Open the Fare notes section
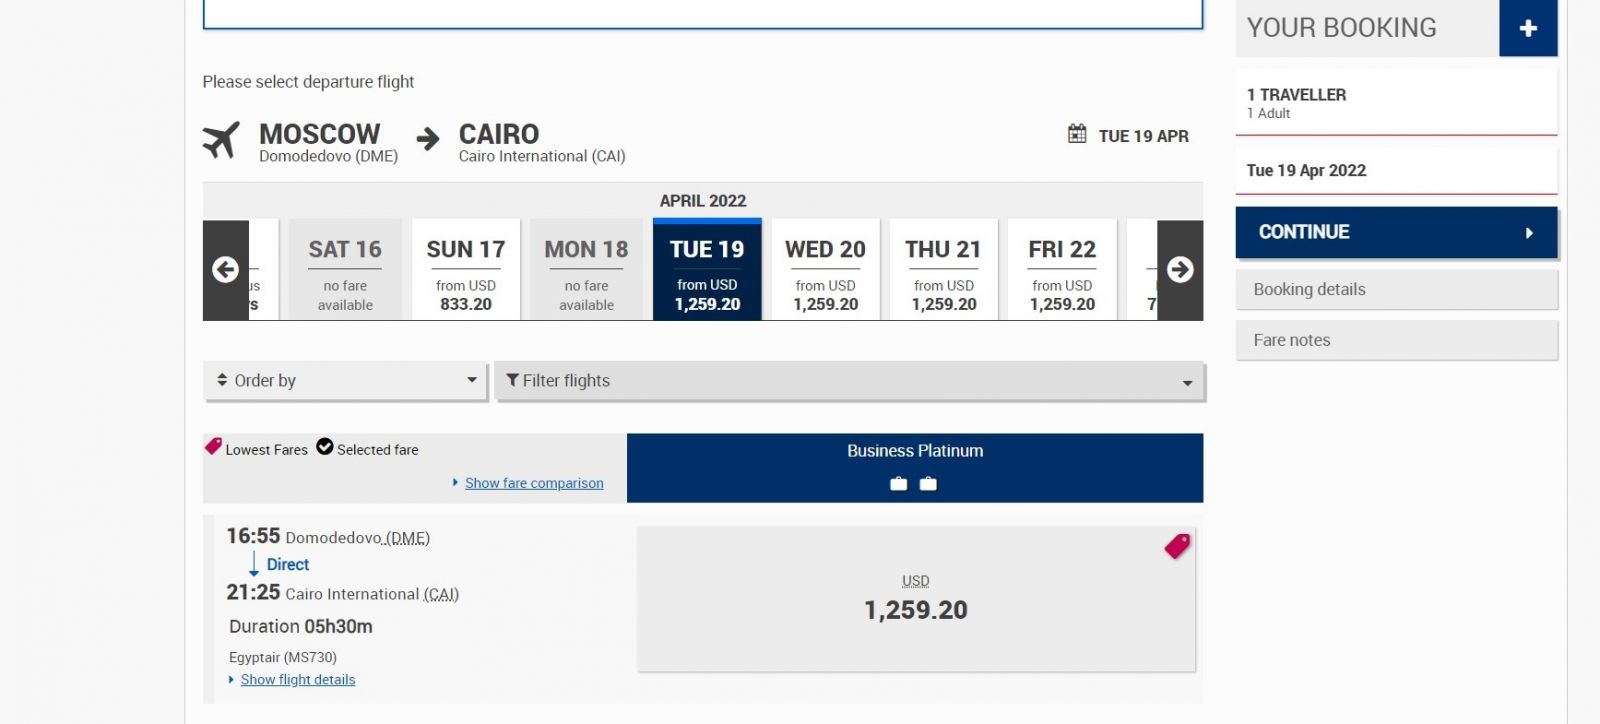This screenshot has height=724, width=1600. (x=1396, y=340)
